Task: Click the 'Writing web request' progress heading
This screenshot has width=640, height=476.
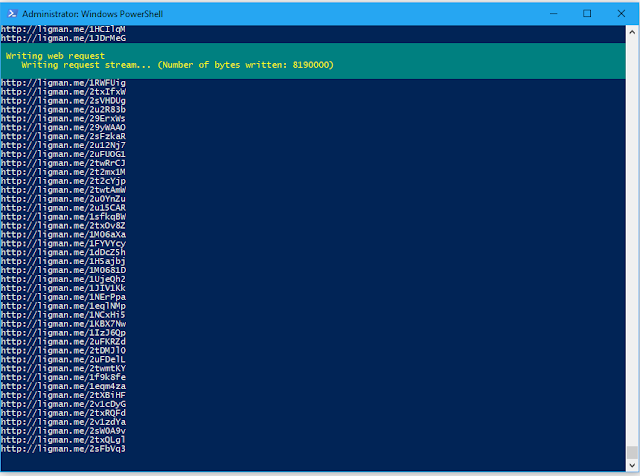Action: click(55, 56)
